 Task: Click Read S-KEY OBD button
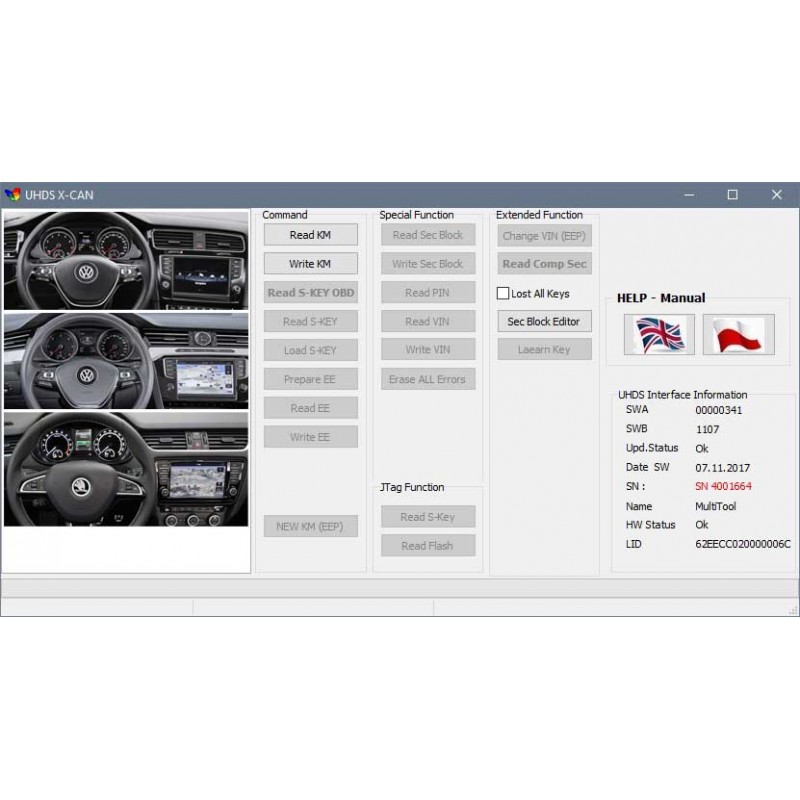pyautogui.click(x=310, y=293)
